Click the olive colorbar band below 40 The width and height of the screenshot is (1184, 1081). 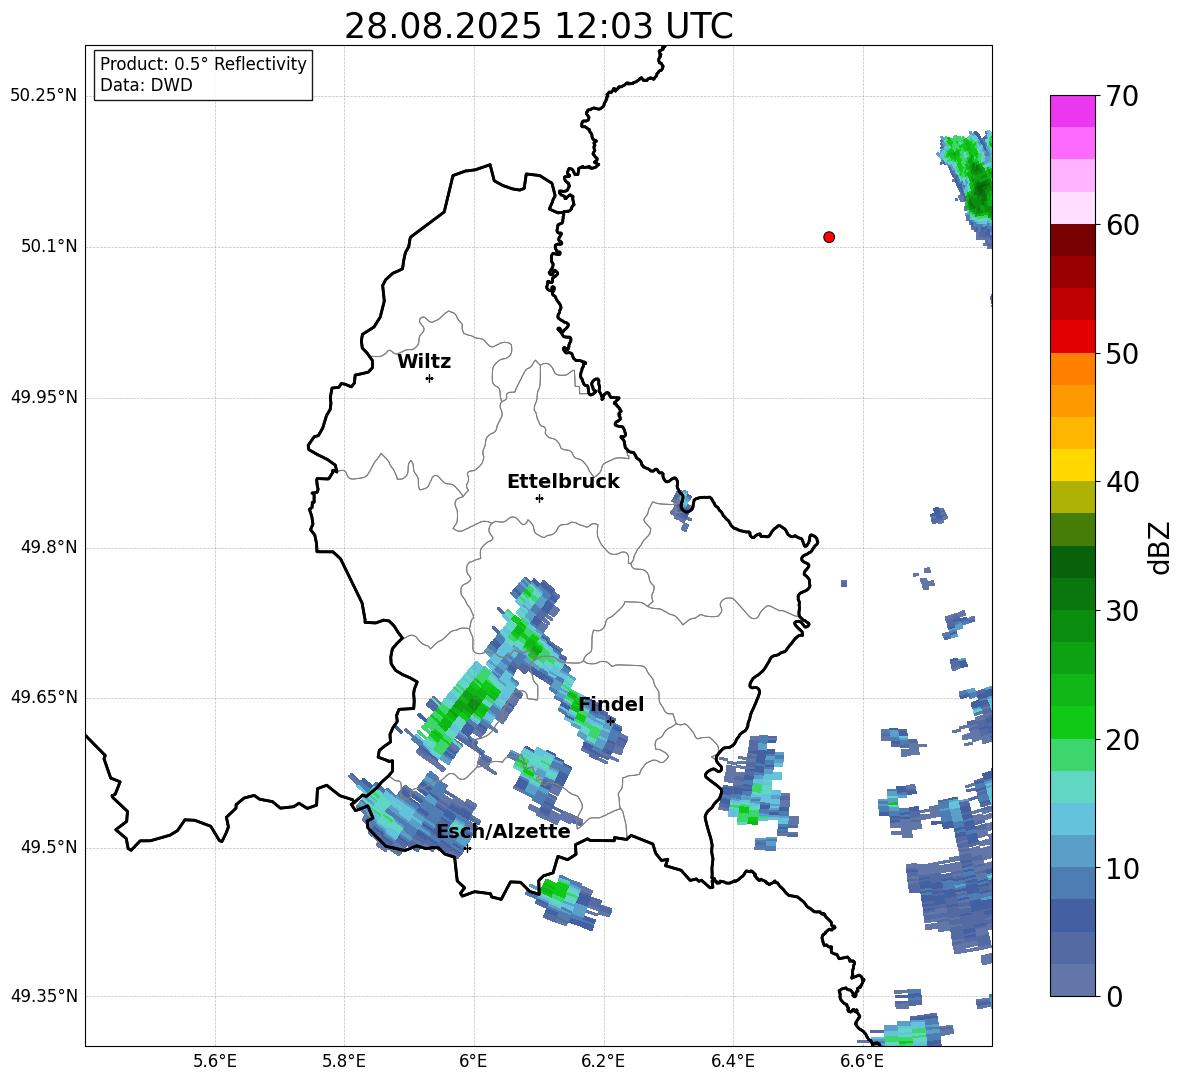point(1072,497)
